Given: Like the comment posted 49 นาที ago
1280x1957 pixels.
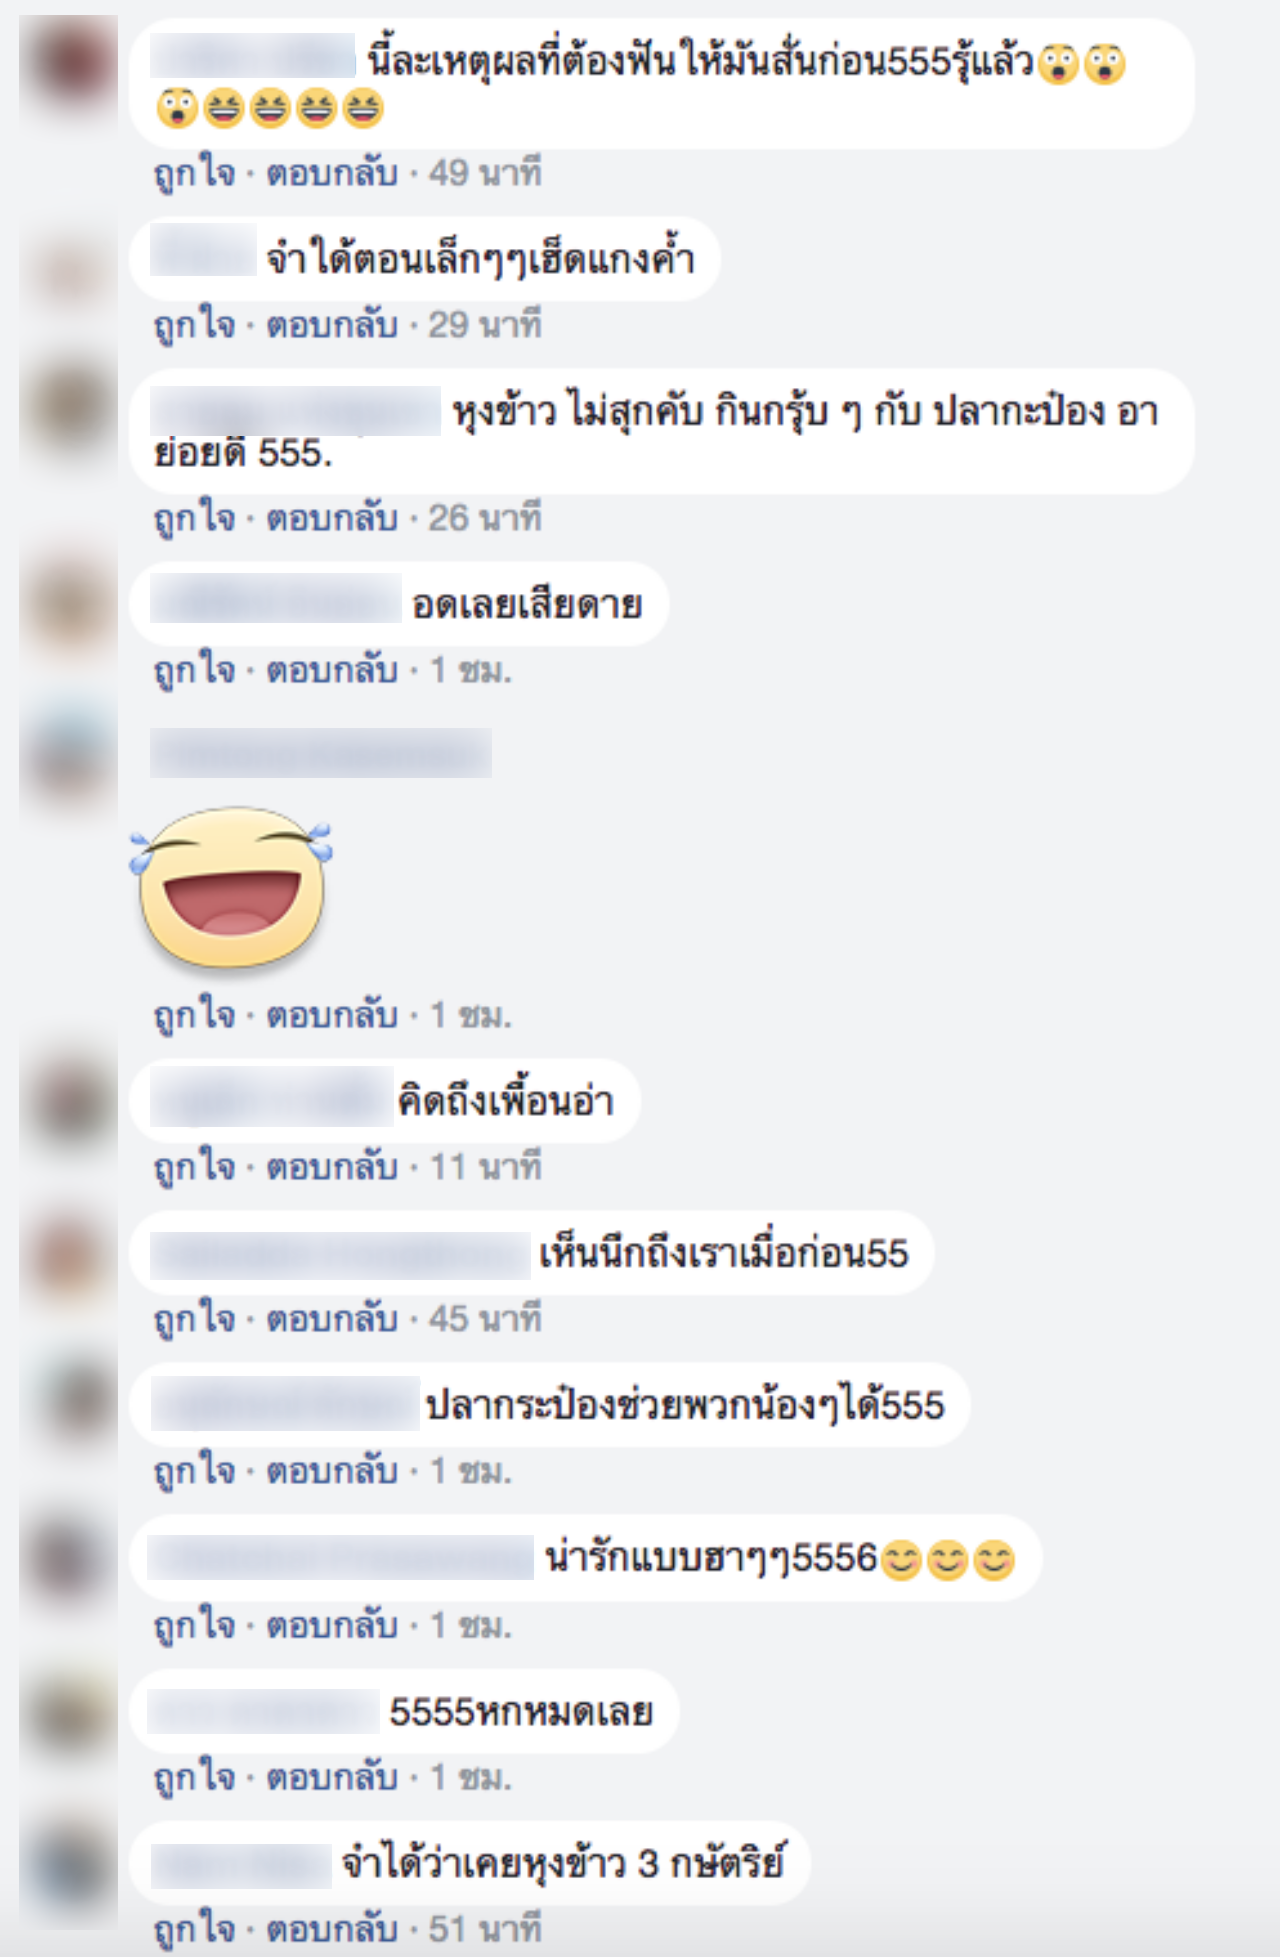Looking at the screenshot, I should click(194, 172).
